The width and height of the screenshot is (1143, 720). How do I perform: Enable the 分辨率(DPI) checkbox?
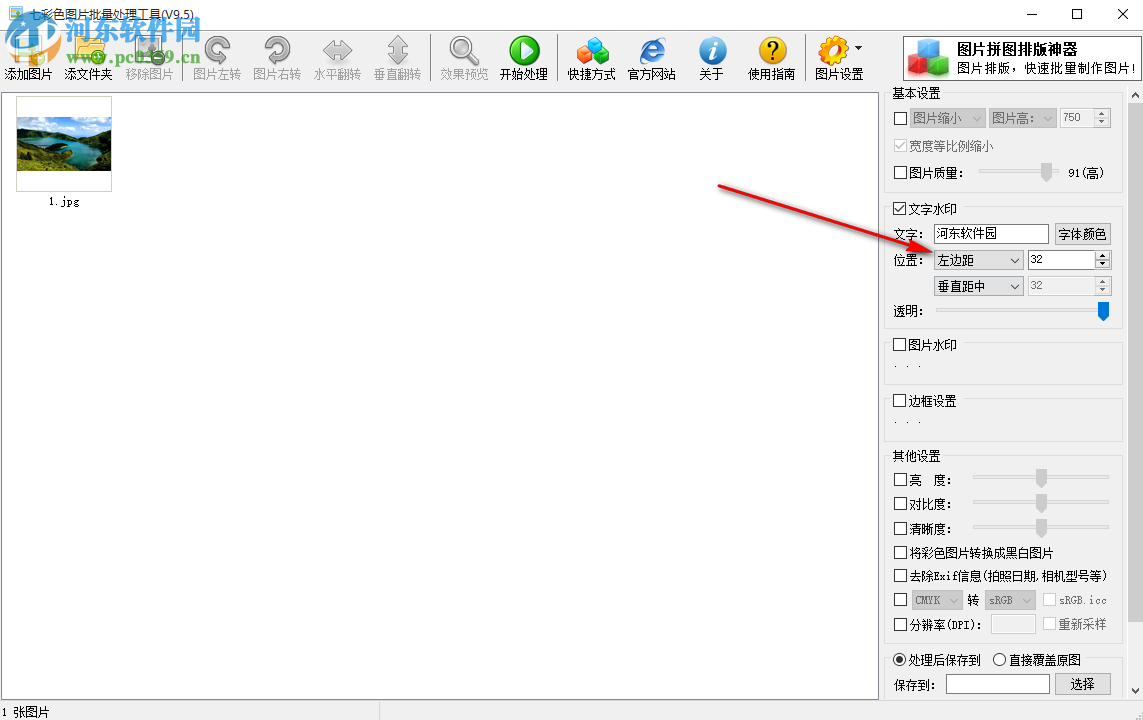900,625
